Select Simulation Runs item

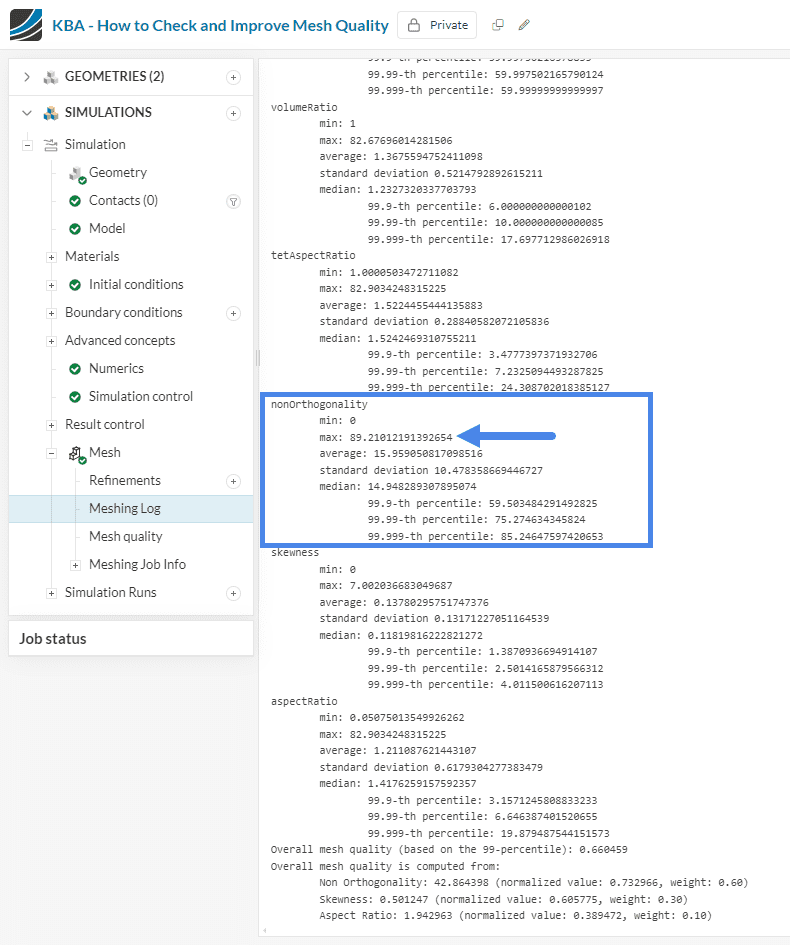point(110,592)
